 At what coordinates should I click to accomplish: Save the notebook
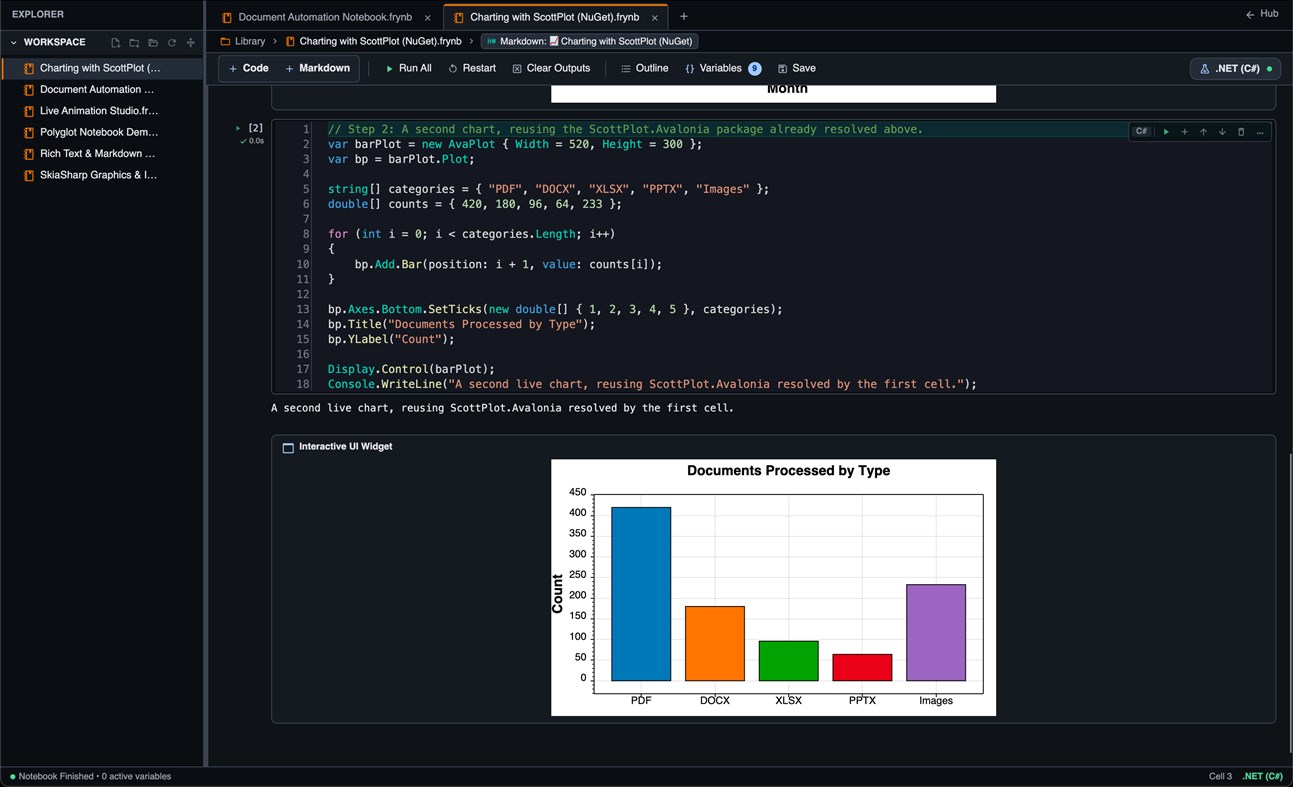pyautogui.click(x=796, y=69)
